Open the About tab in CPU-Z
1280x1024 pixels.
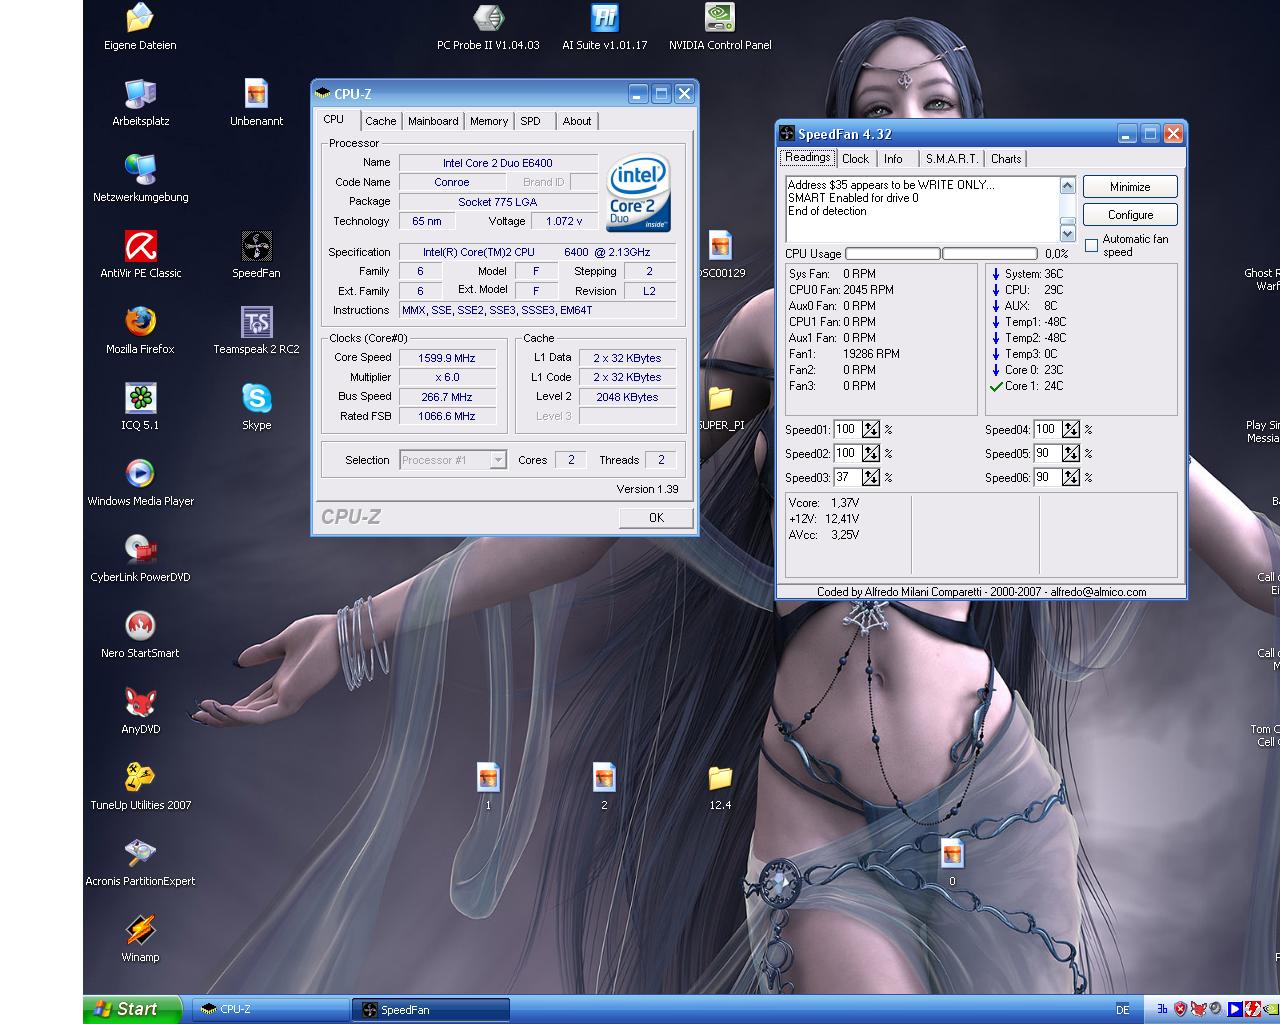pyautogui.click(x=577, y=121)
